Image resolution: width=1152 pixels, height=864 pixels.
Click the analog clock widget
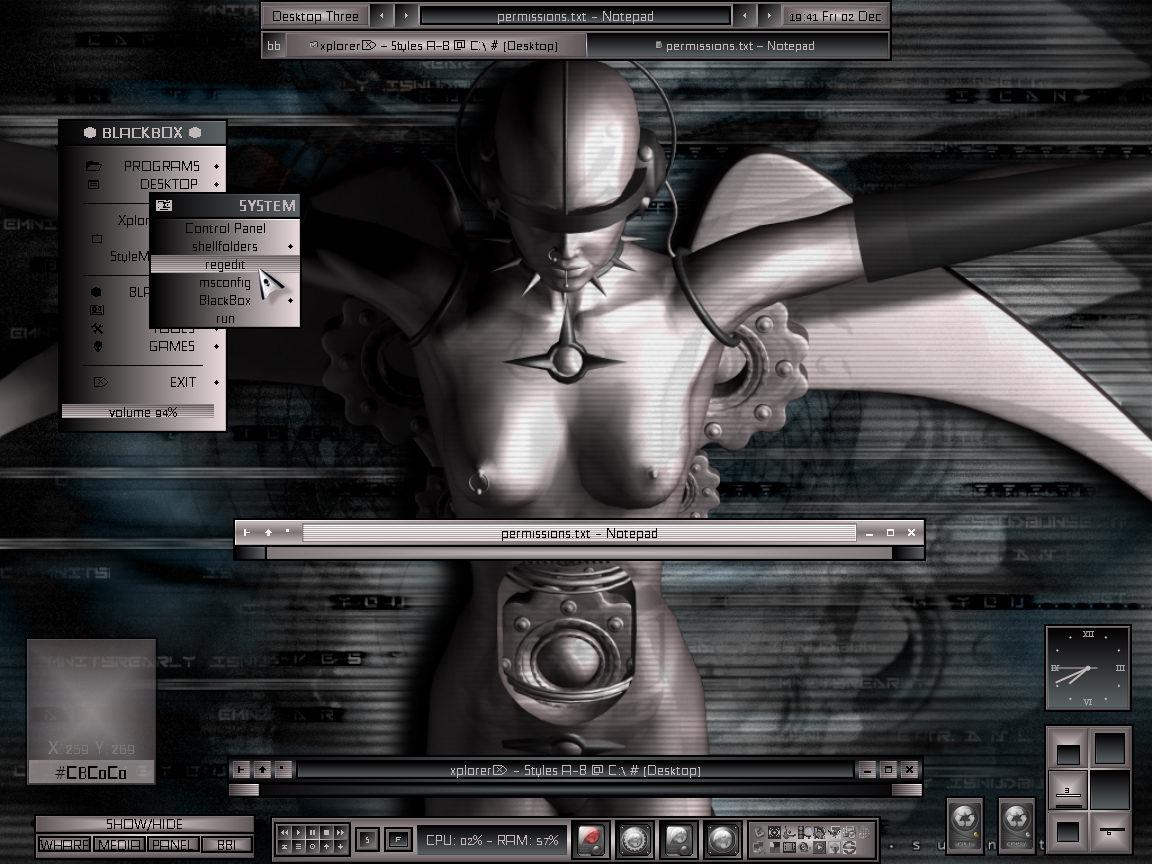tap(1088, 668)
